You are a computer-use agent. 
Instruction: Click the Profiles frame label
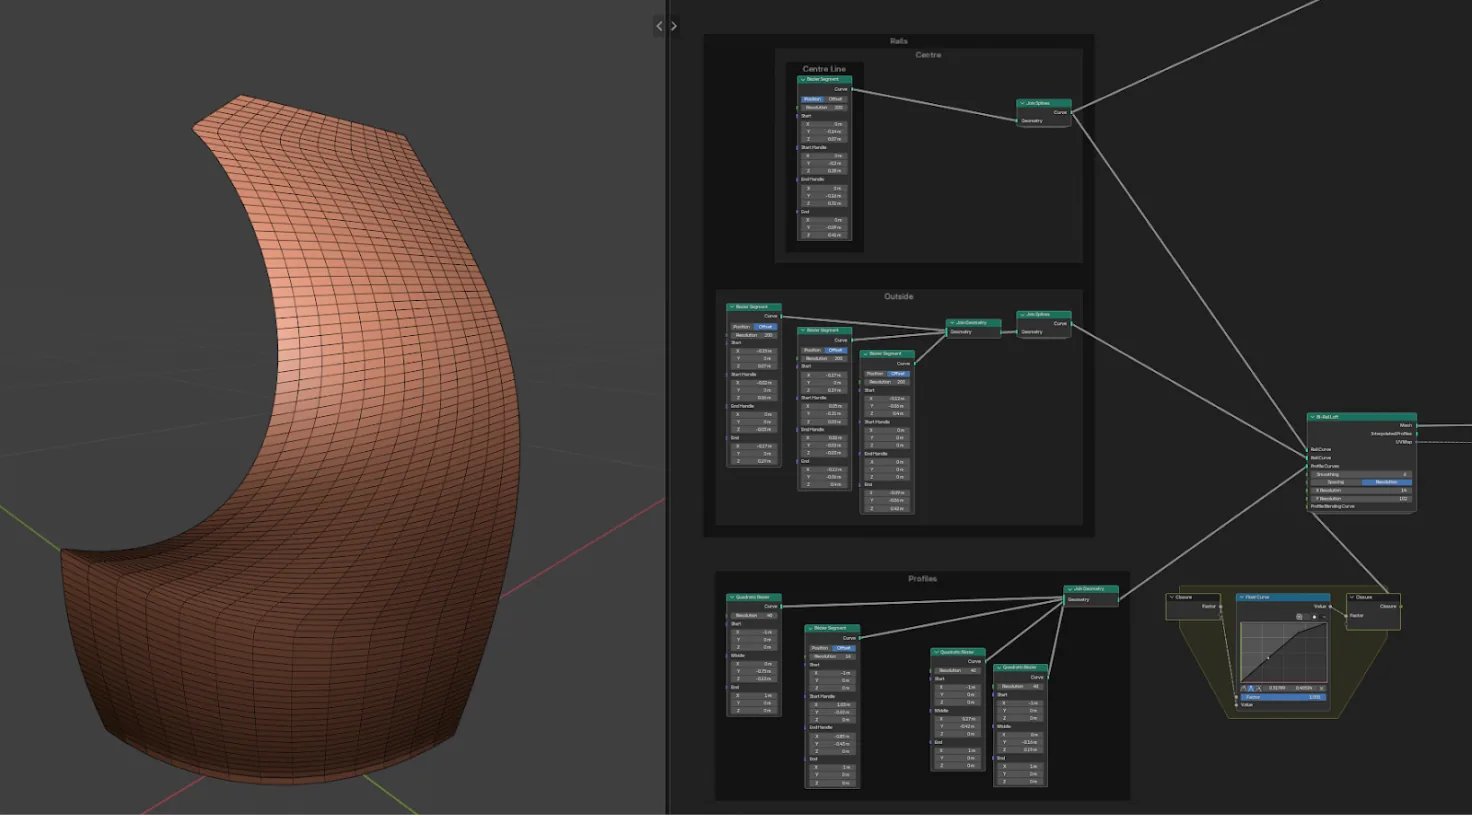[x=923, y=579]
